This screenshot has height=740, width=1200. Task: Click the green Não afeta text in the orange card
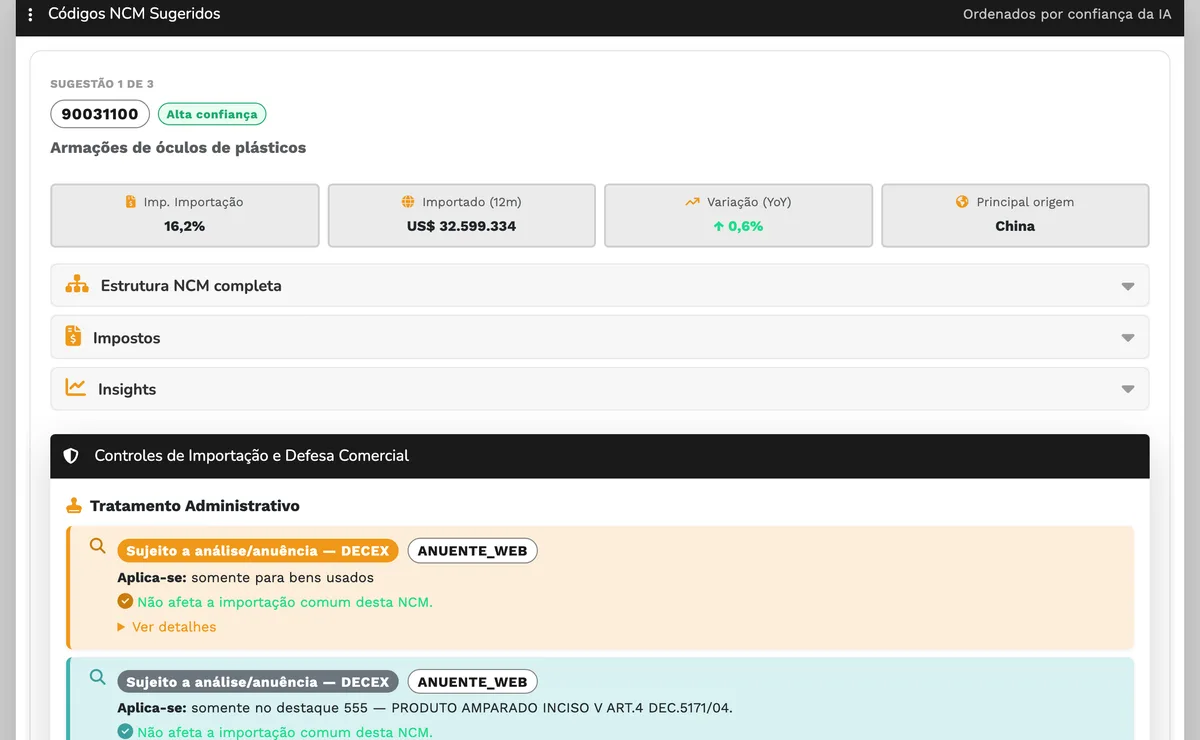point(285,602)
